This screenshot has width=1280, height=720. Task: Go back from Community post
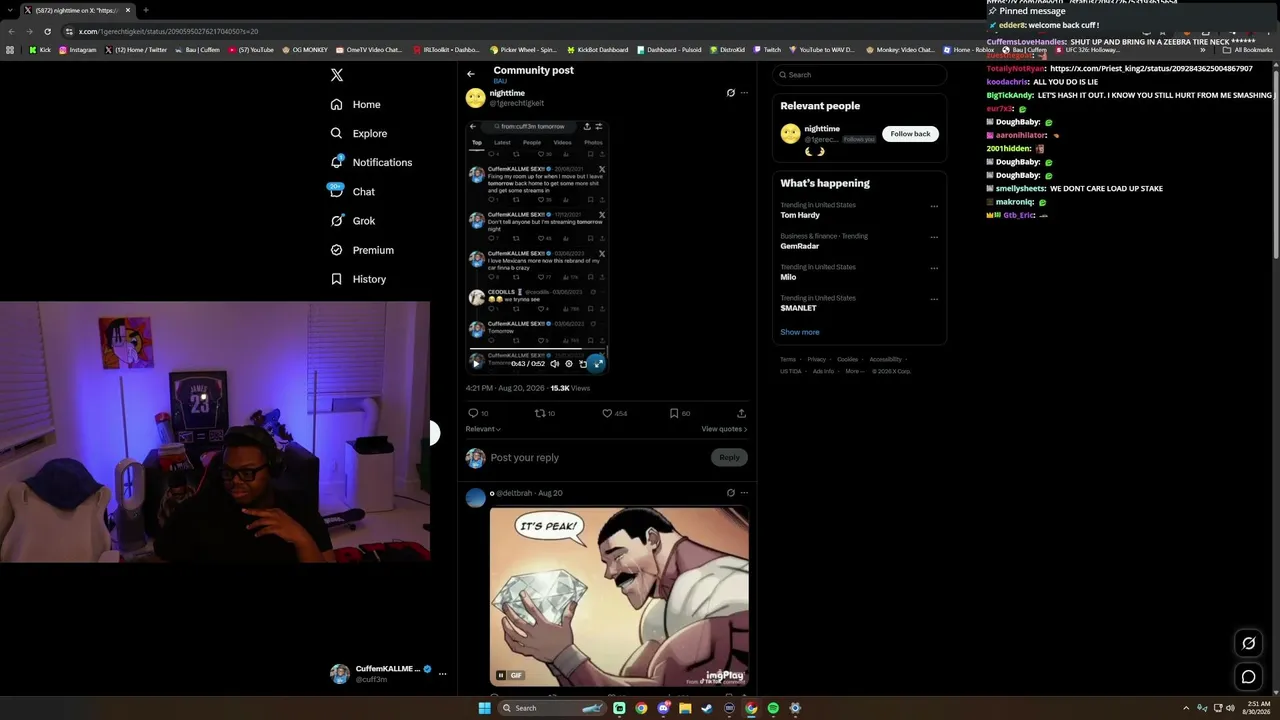(471, 74)
